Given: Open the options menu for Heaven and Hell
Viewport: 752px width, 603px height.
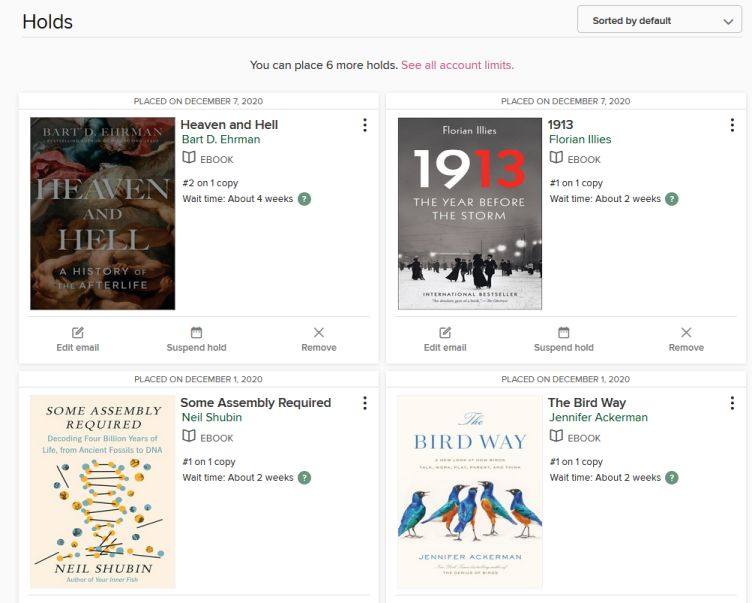Looking at the screenshot, I should click(x=365, y=125).
